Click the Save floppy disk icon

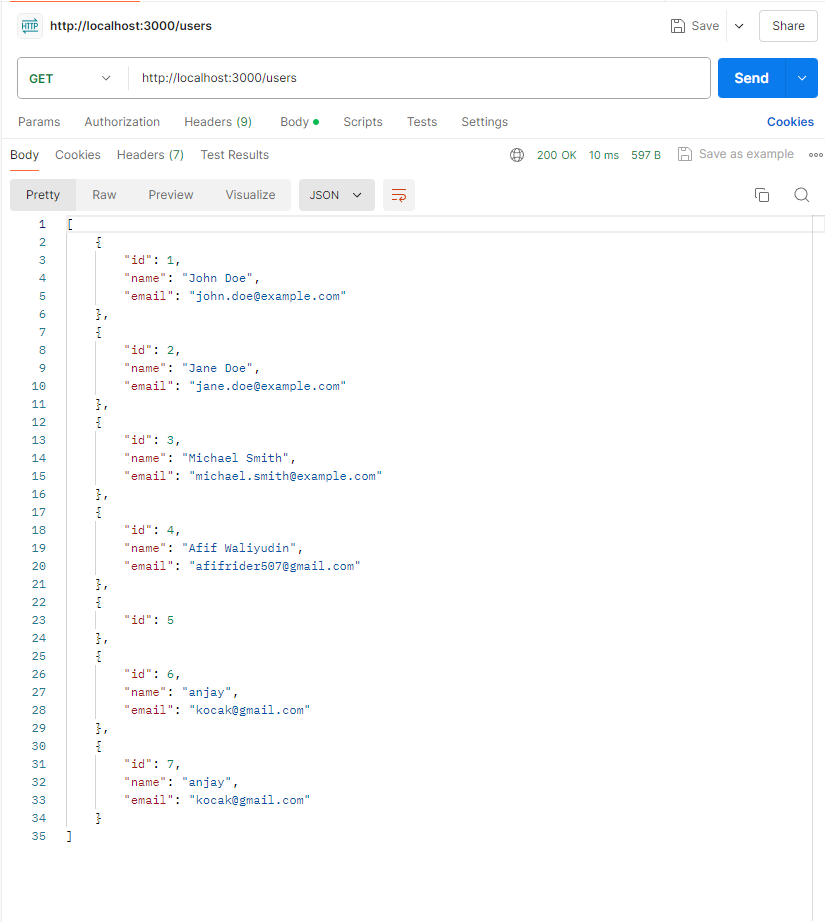click(678, 26)
